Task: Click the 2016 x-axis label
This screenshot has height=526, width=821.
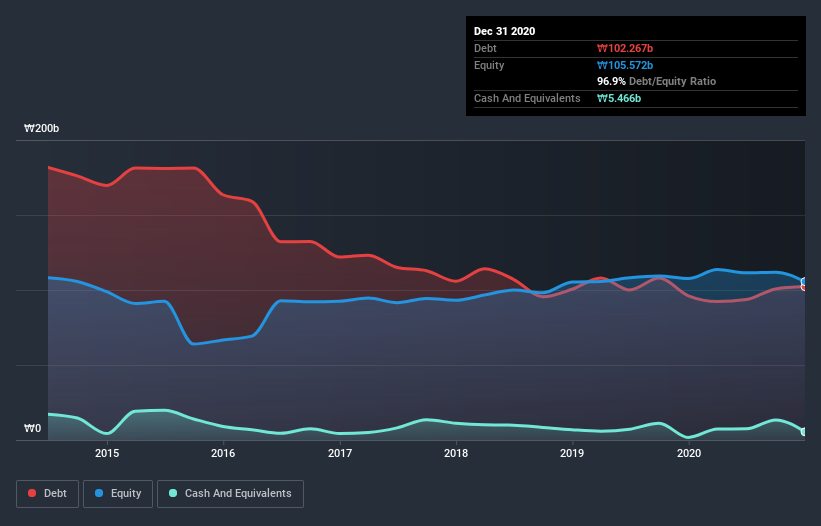Action: (223, 453)
